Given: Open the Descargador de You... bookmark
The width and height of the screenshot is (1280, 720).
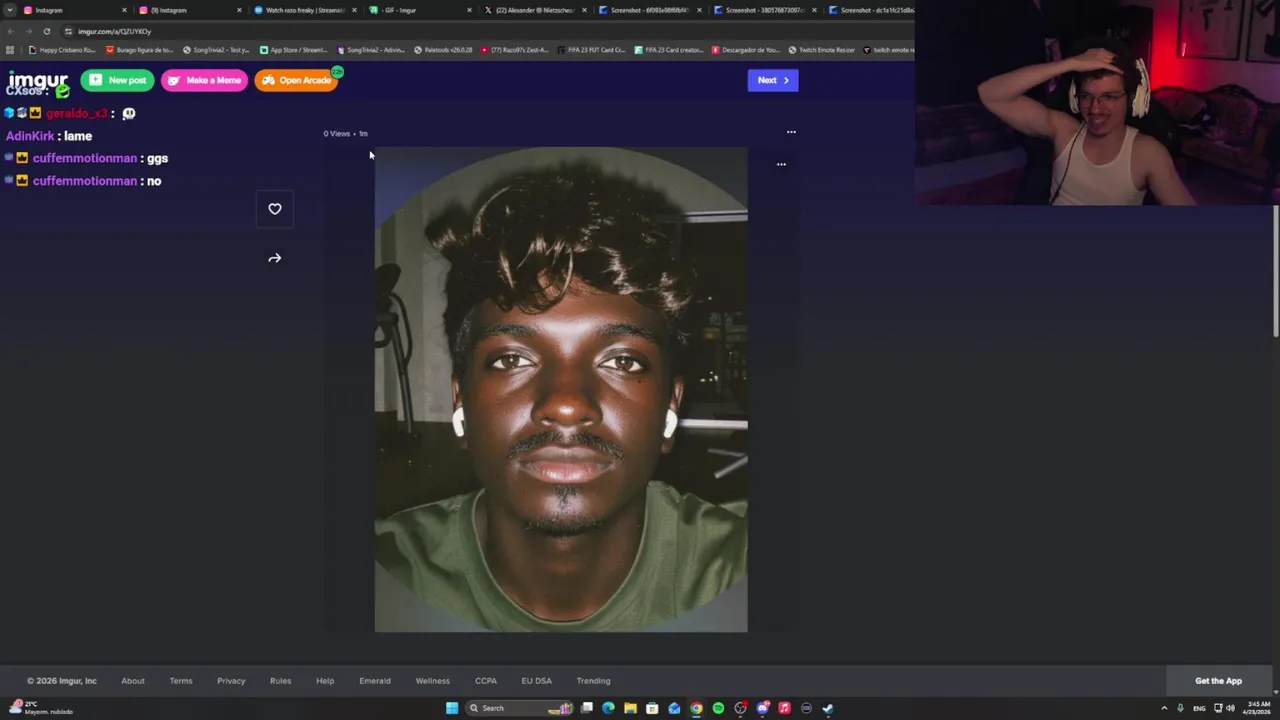Looking at the screenshot, I should click(745, 50).
